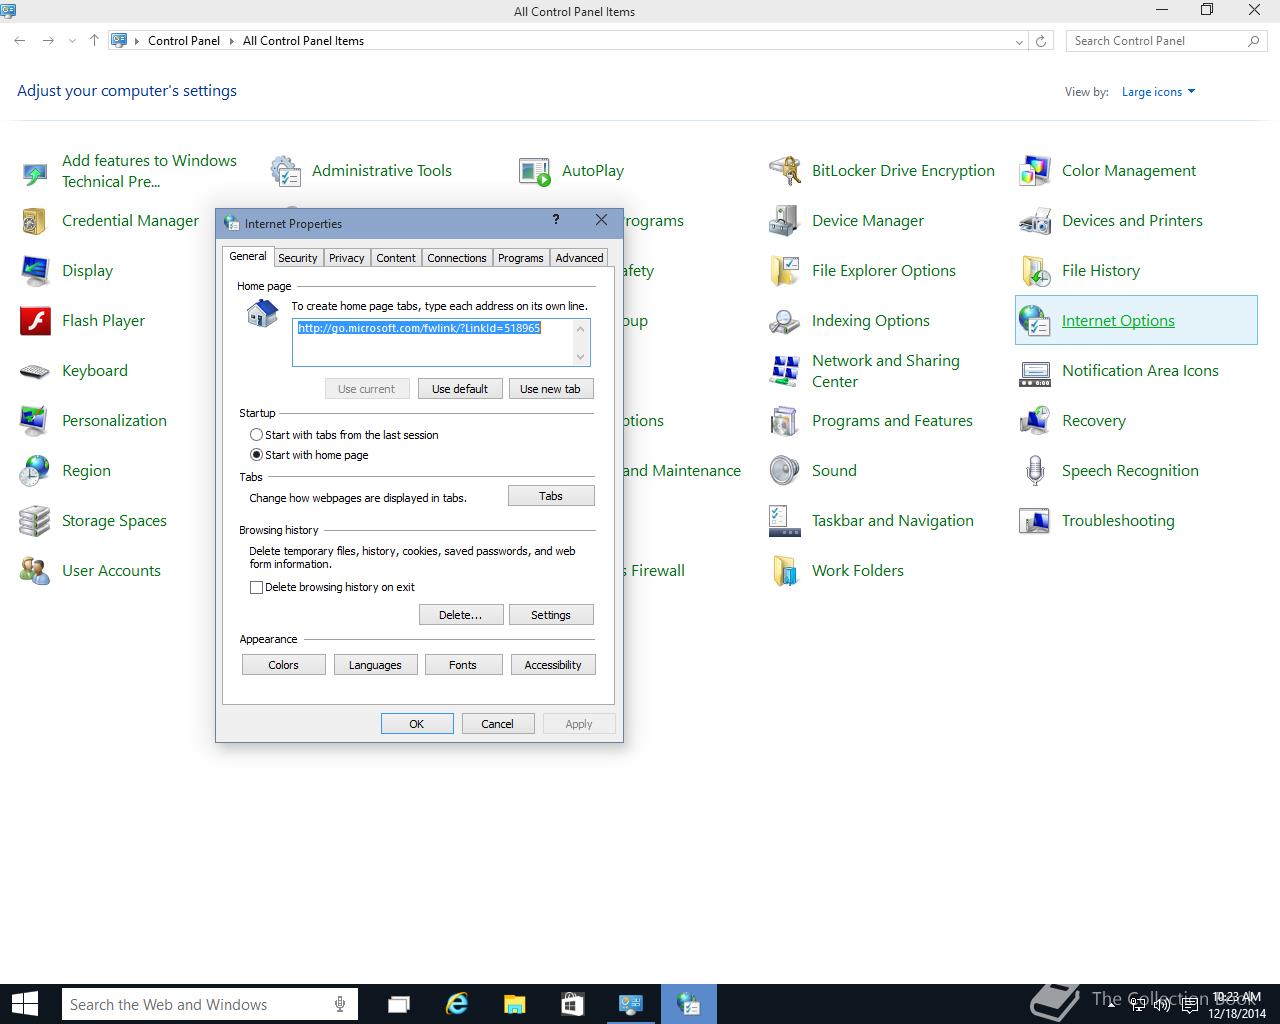Confirm with the OK button
Image resolution: width=1280 pixels, height=1024 pixels.
pyautogui.click(x=417, y=724)
